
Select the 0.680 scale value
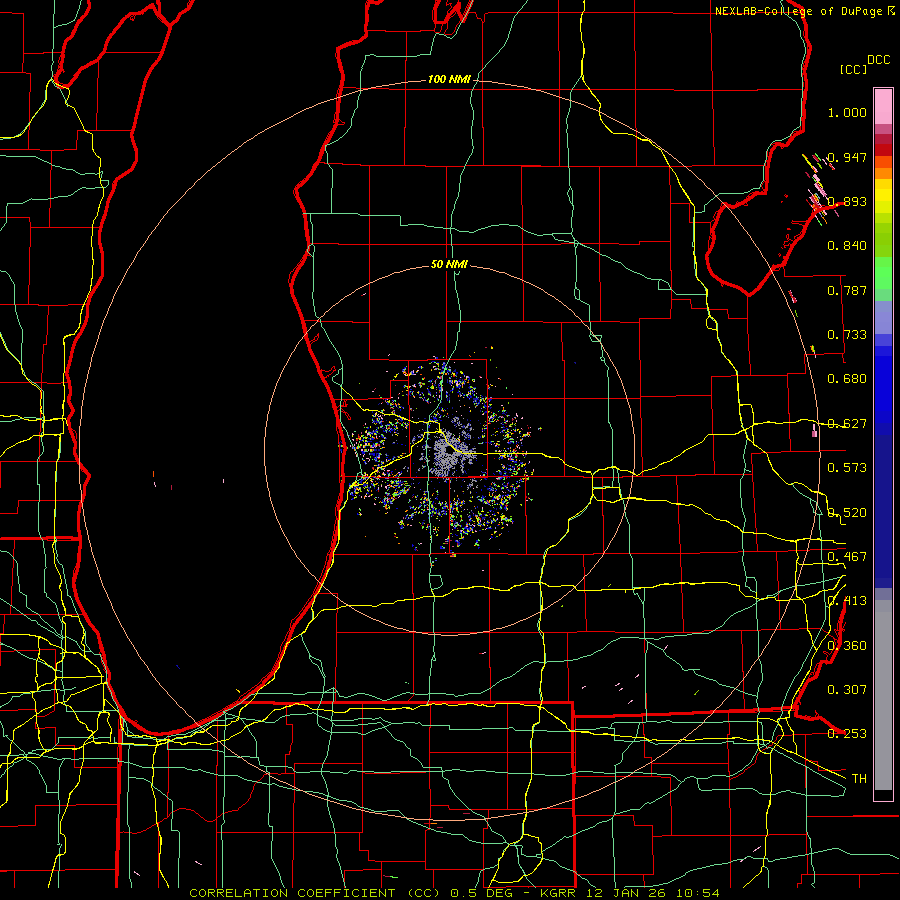click(847, 379)
